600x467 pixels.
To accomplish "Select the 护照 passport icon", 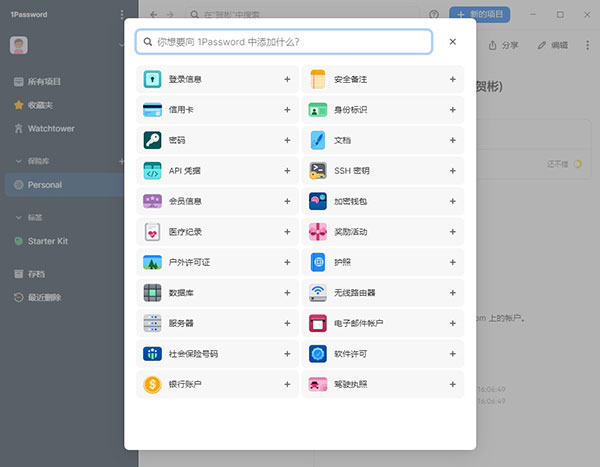I will 318,262.
